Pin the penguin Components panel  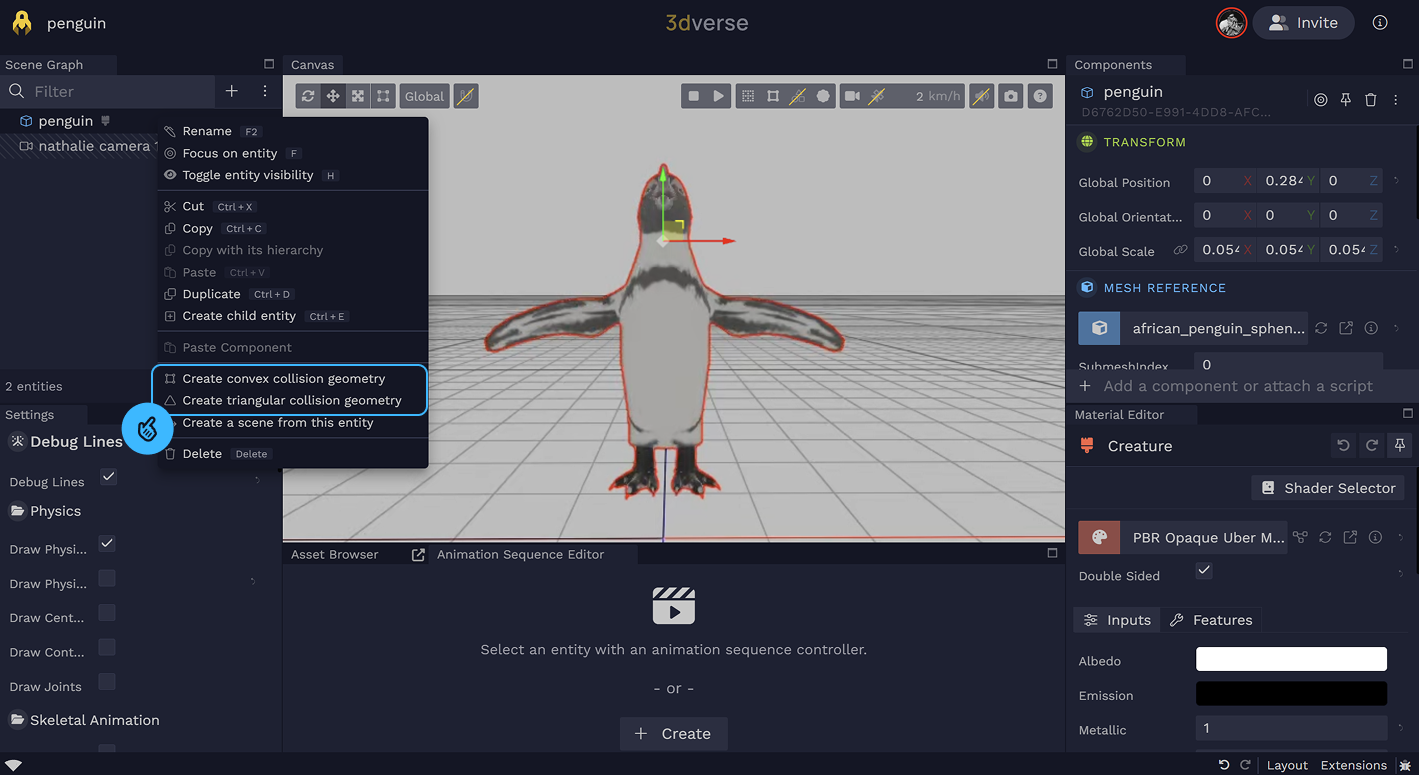click(x=1346, y=100)
